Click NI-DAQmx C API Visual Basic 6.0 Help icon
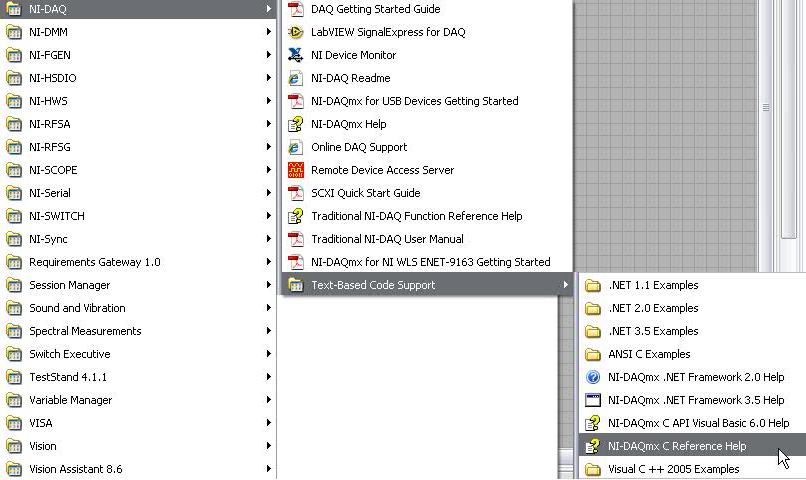The width and height of the screenshot is (806, 480). point(593,423)
